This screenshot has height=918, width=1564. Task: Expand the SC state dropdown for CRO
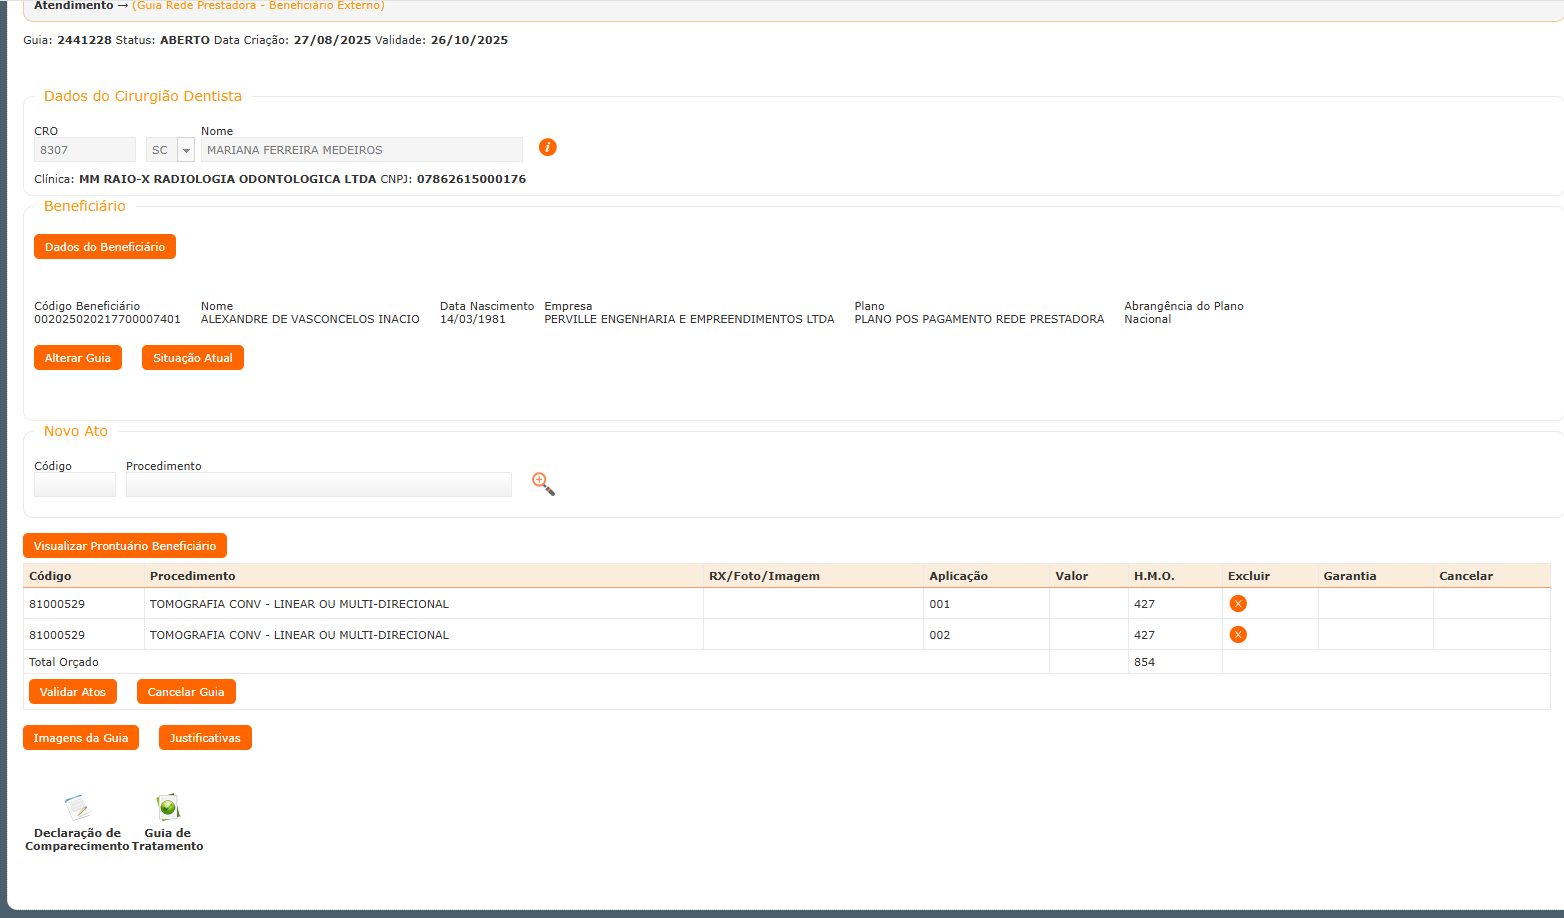185,150
